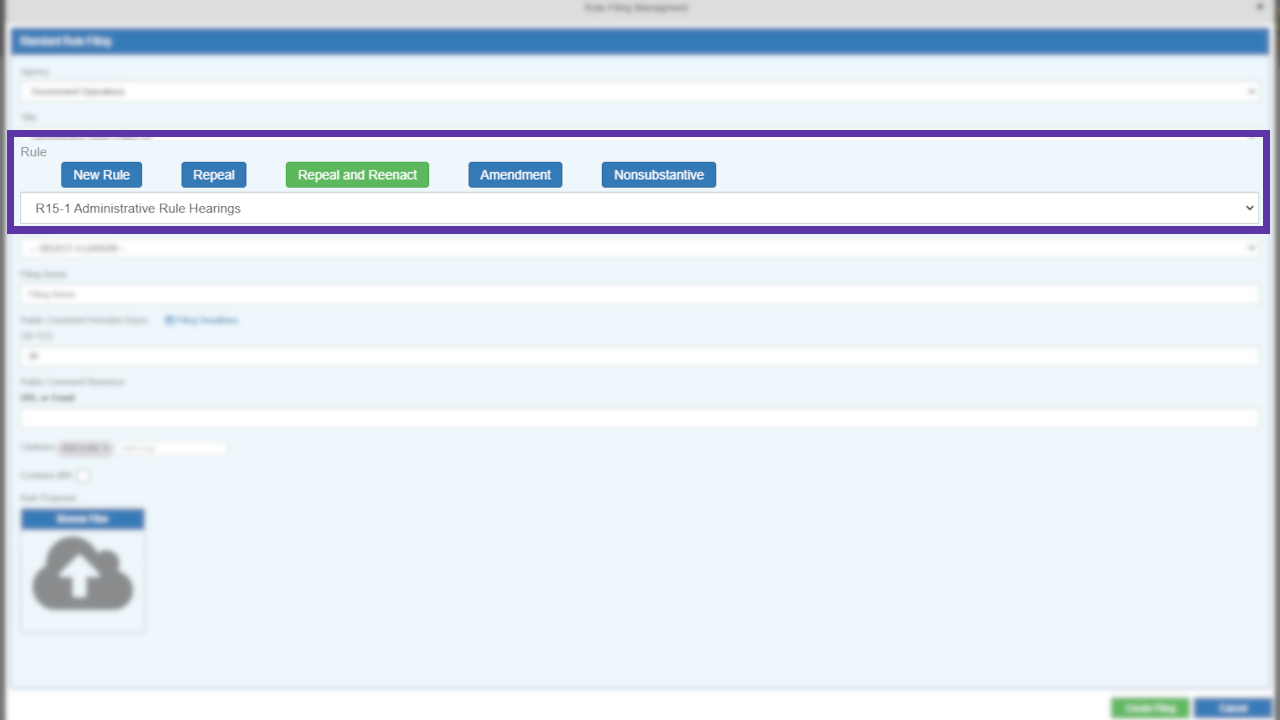Choose the Nonsubstantive filing type
Viewport: 1280px width, 720px height.
(658, 175)
